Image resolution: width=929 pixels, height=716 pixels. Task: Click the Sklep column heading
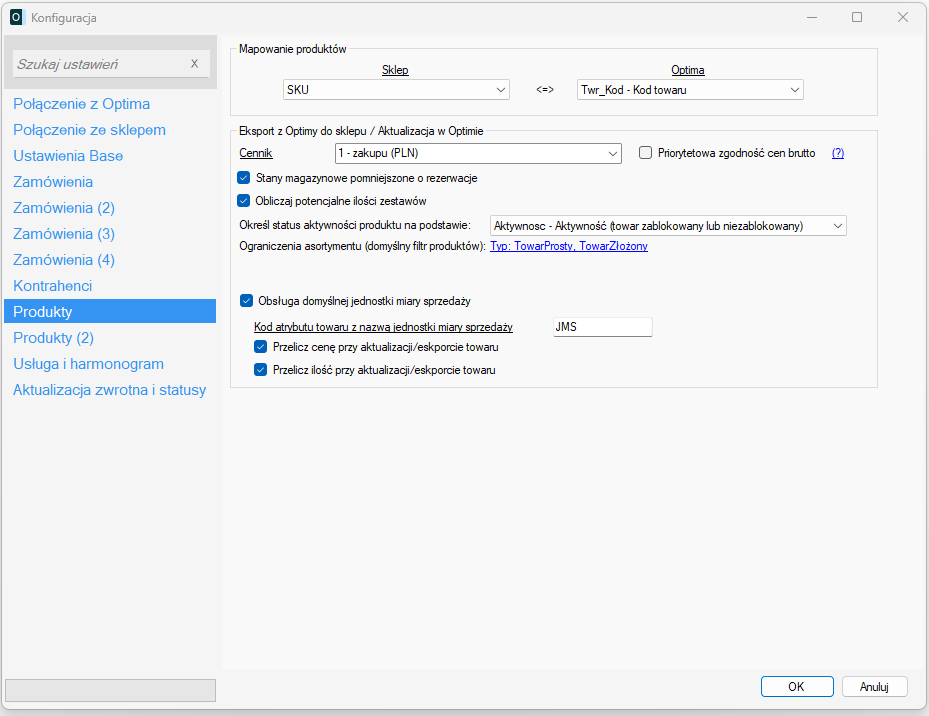click(x=395, y=70)
